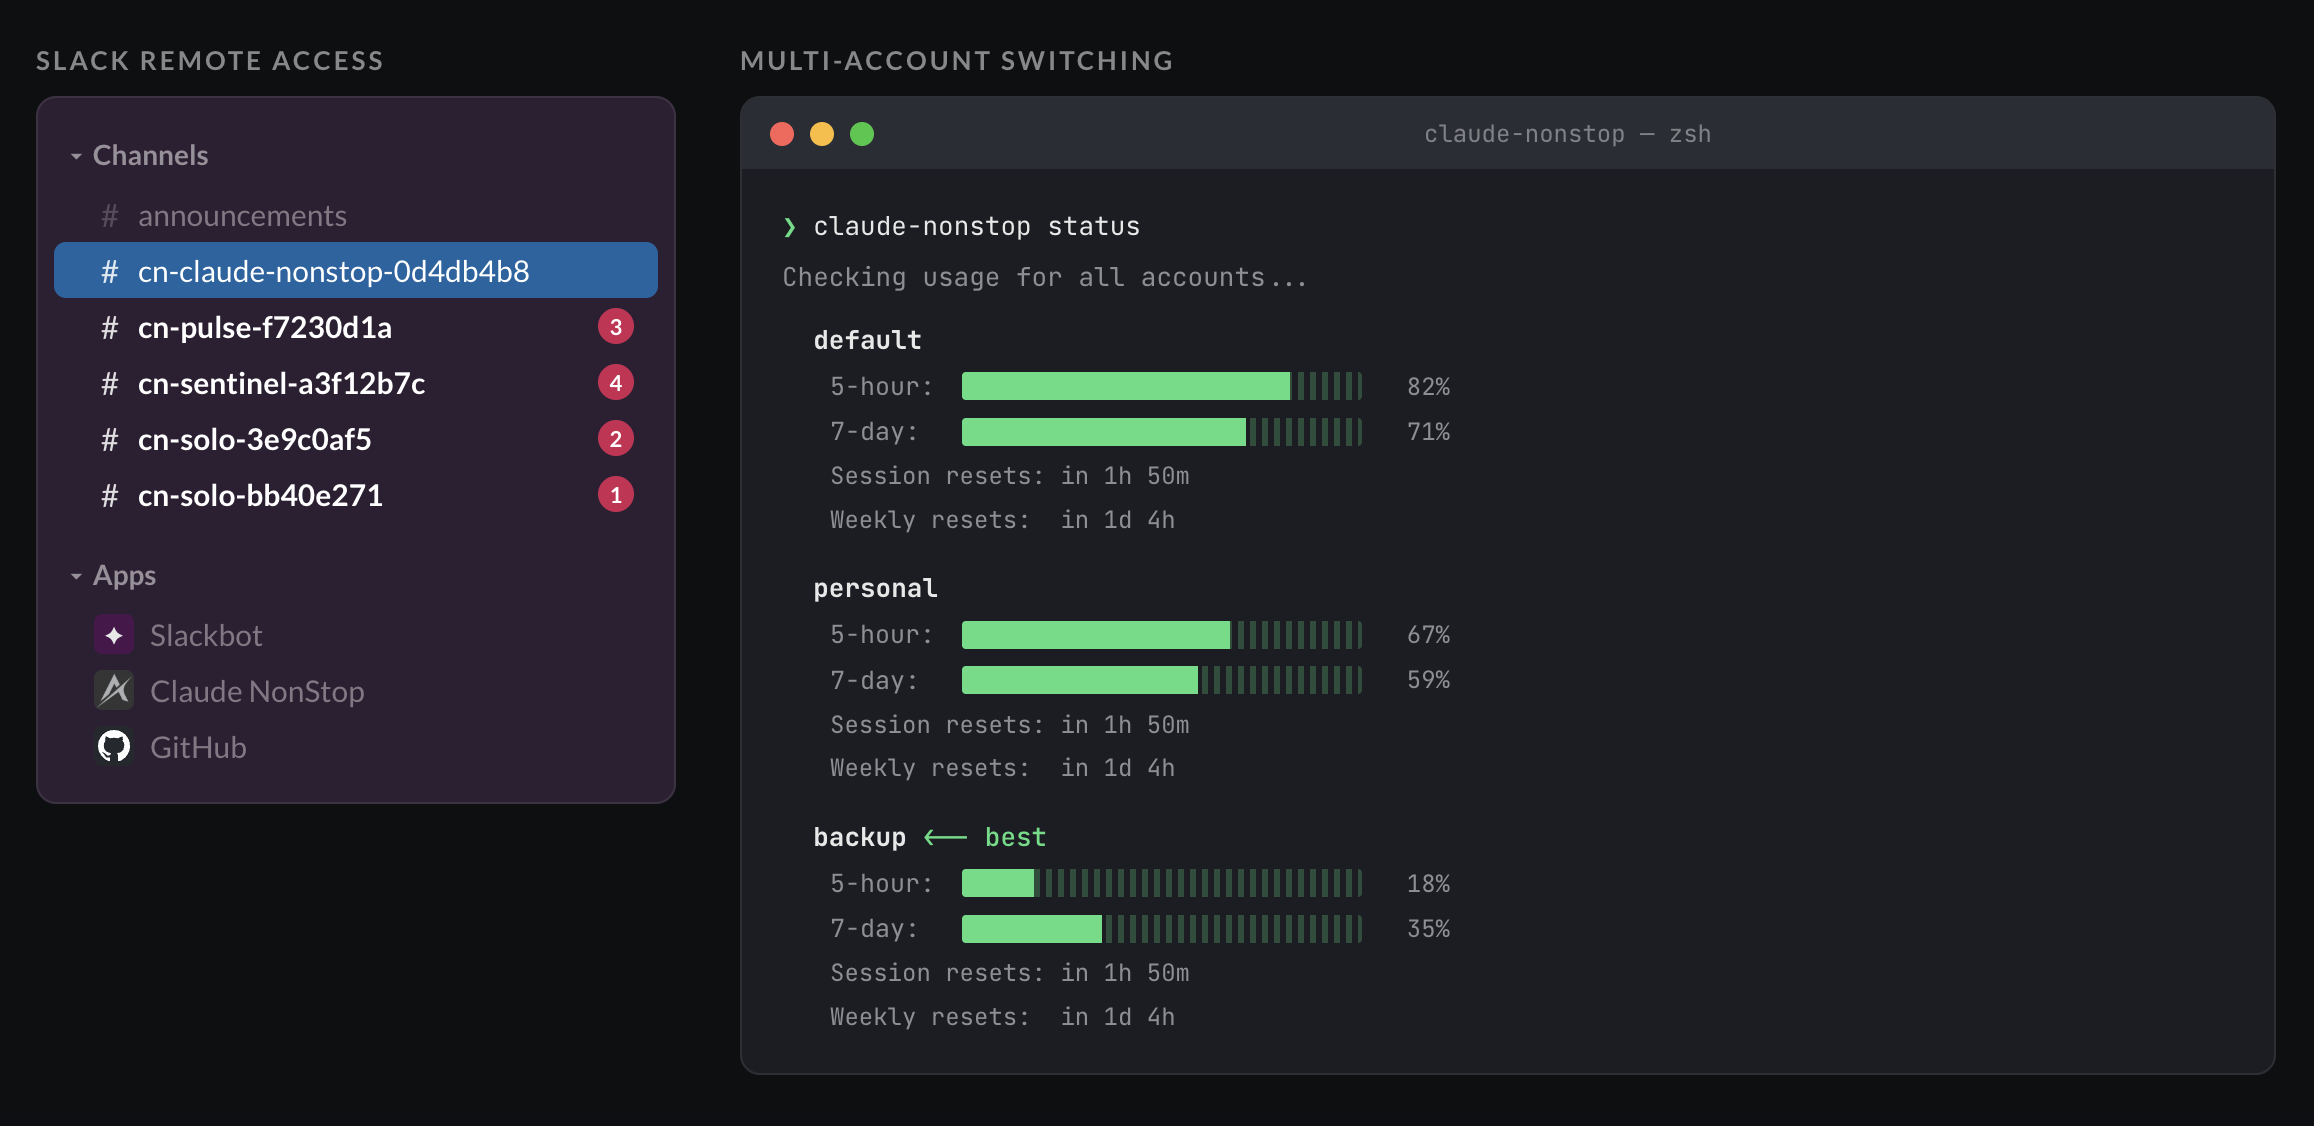
Task: Click the Checking usage for all accounts line
Action: pyautogui.click(x=1044, y=278)
